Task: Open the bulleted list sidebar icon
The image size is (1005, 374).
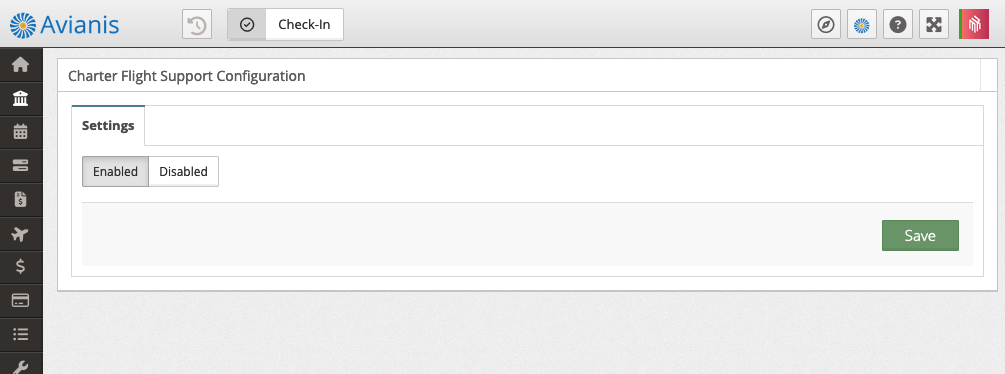Action: (x=21, y=334)
